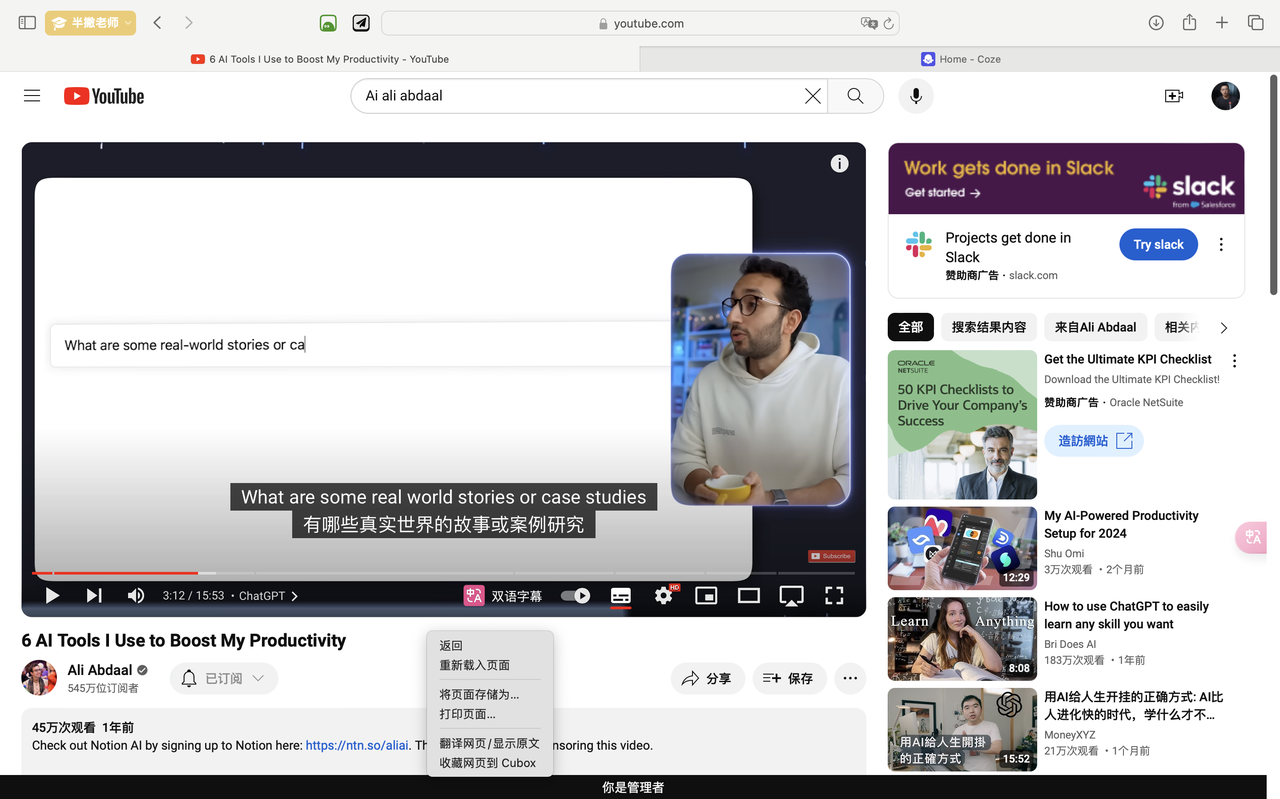Click the voice search microphone icon
This screenshot has height=799, width=1280.
coord(915,96)
